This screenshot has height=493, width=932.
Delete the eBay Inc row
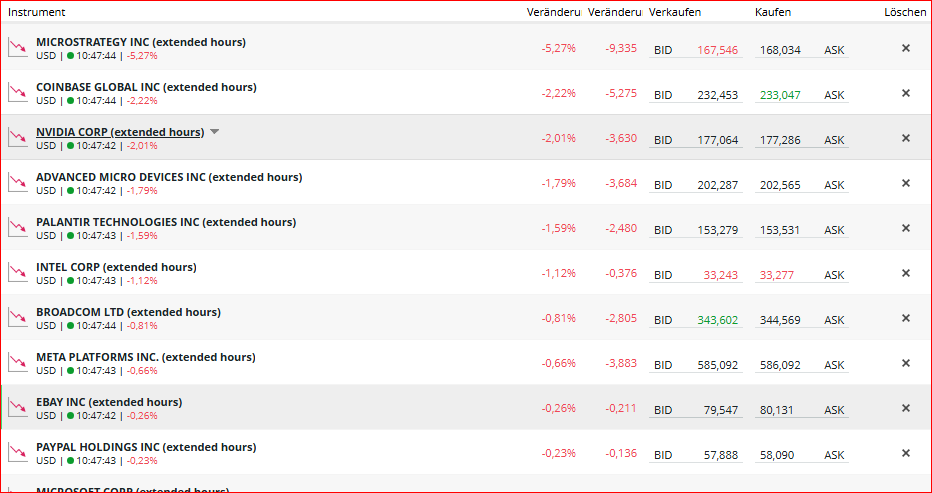[906, 408]
